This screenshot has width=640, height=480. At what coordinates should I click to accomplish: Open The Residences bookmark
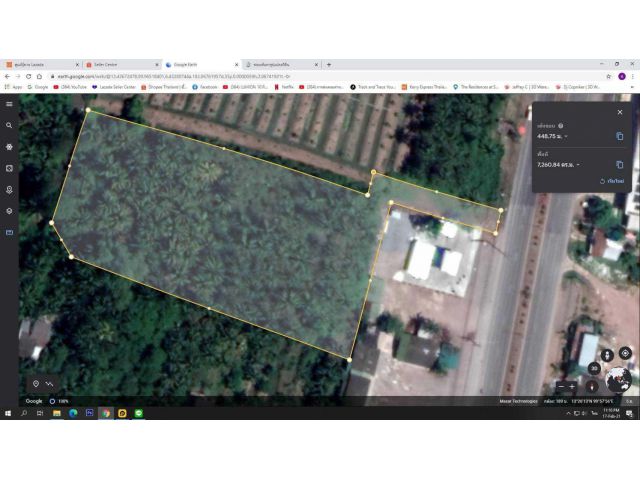[476, 87]
